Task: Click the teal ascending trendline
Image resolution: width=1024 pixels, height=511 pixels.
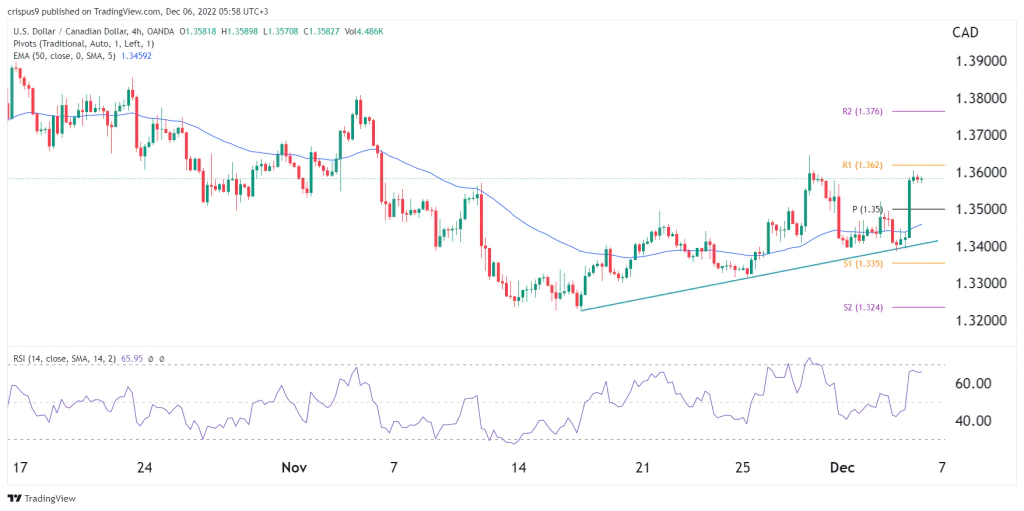Action: coord(758,275)
